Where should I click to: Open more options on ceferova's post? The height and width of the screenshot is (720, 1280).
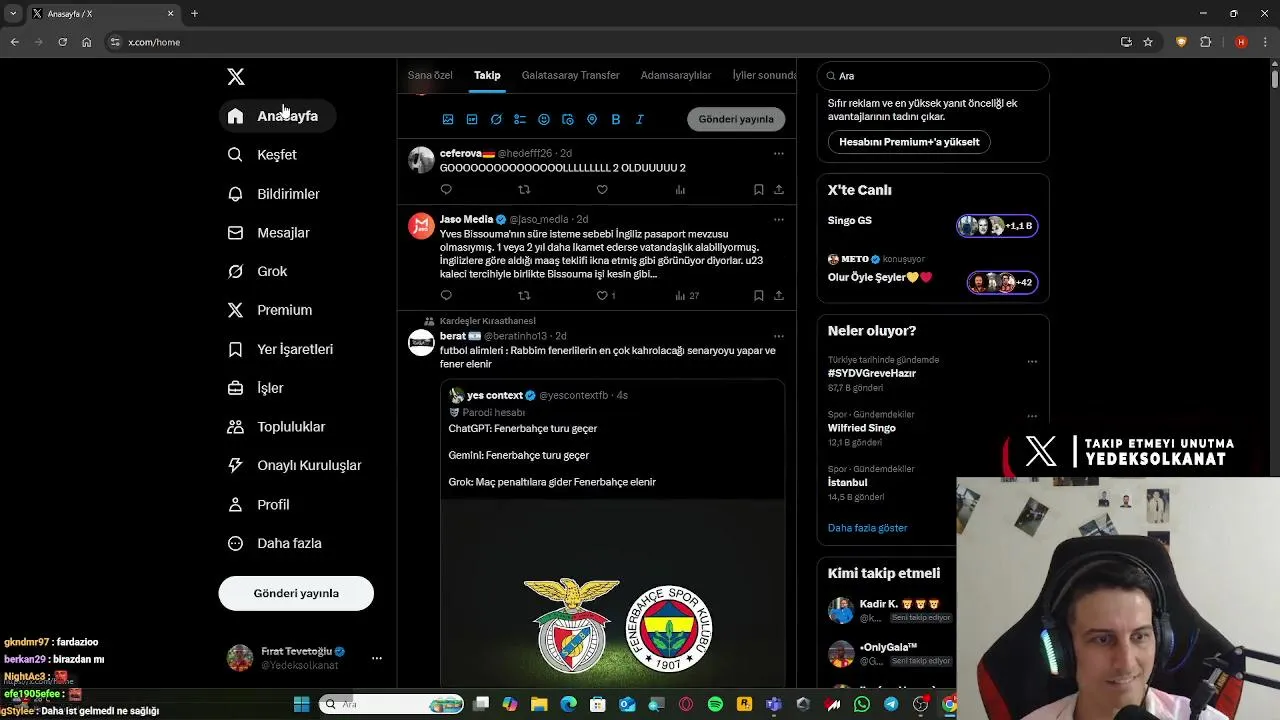pos(779,154)
